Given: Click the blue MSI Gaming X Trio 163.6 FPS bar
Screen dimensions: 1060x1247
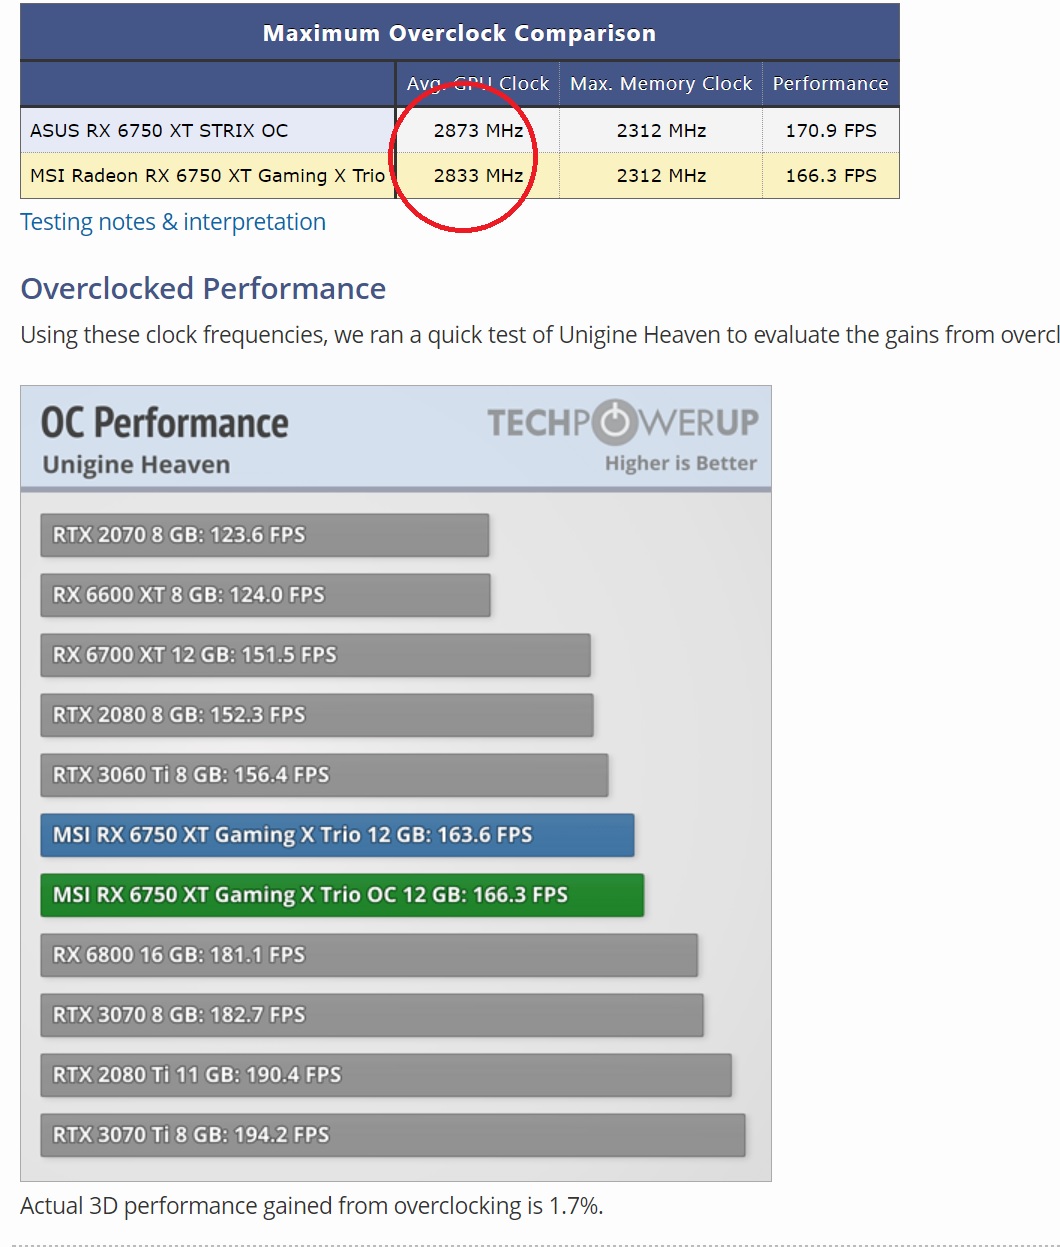Looking at the screenshot, I should click(337, 835).
